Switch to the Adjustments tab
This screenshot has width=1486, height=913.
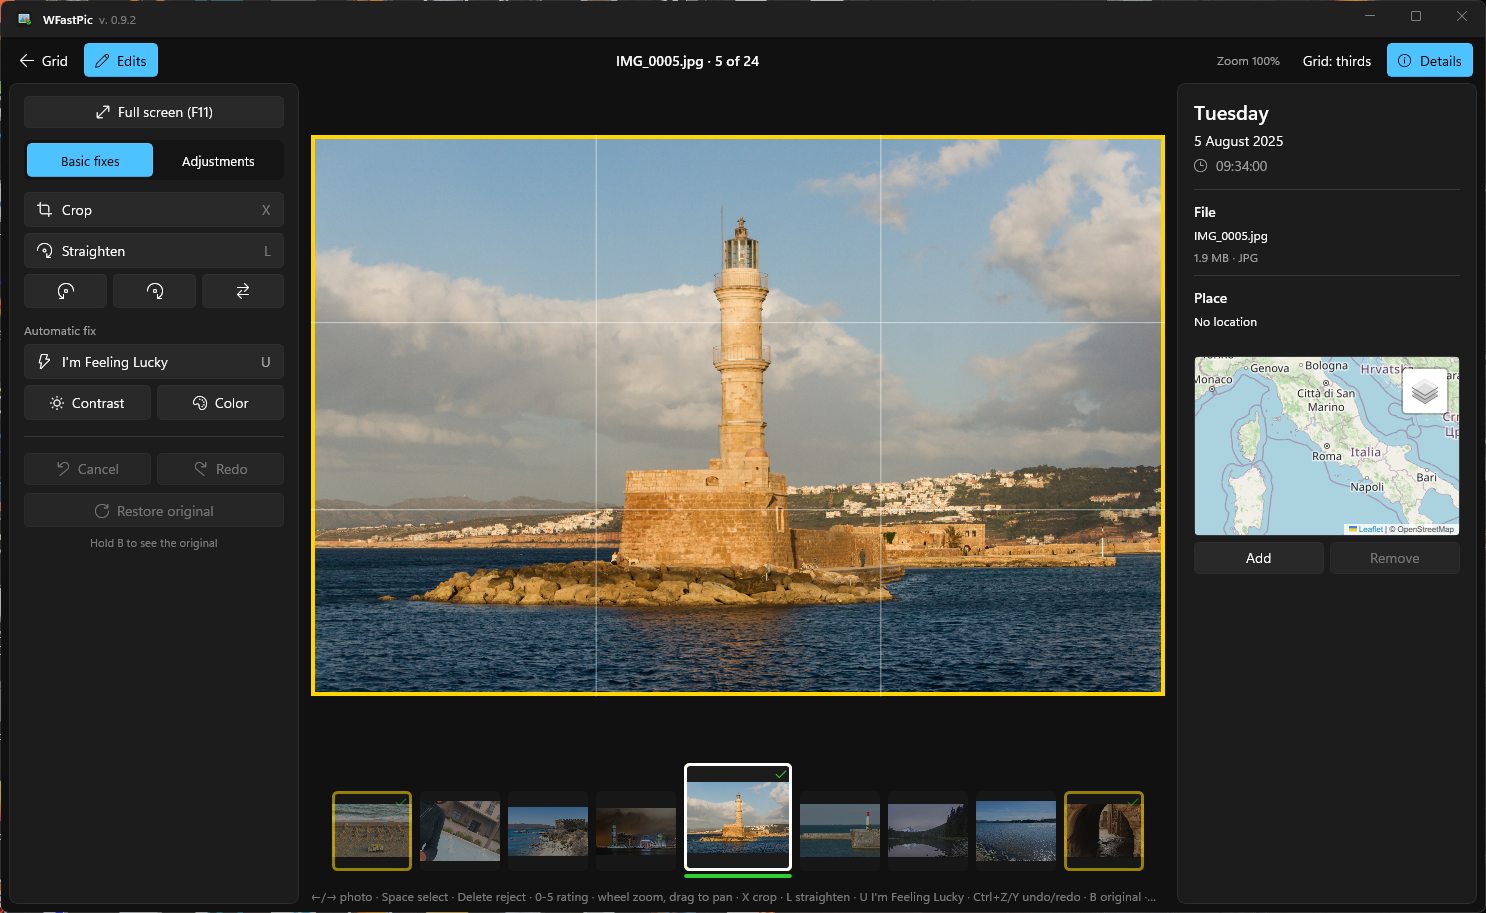click(x=218, y=161)
